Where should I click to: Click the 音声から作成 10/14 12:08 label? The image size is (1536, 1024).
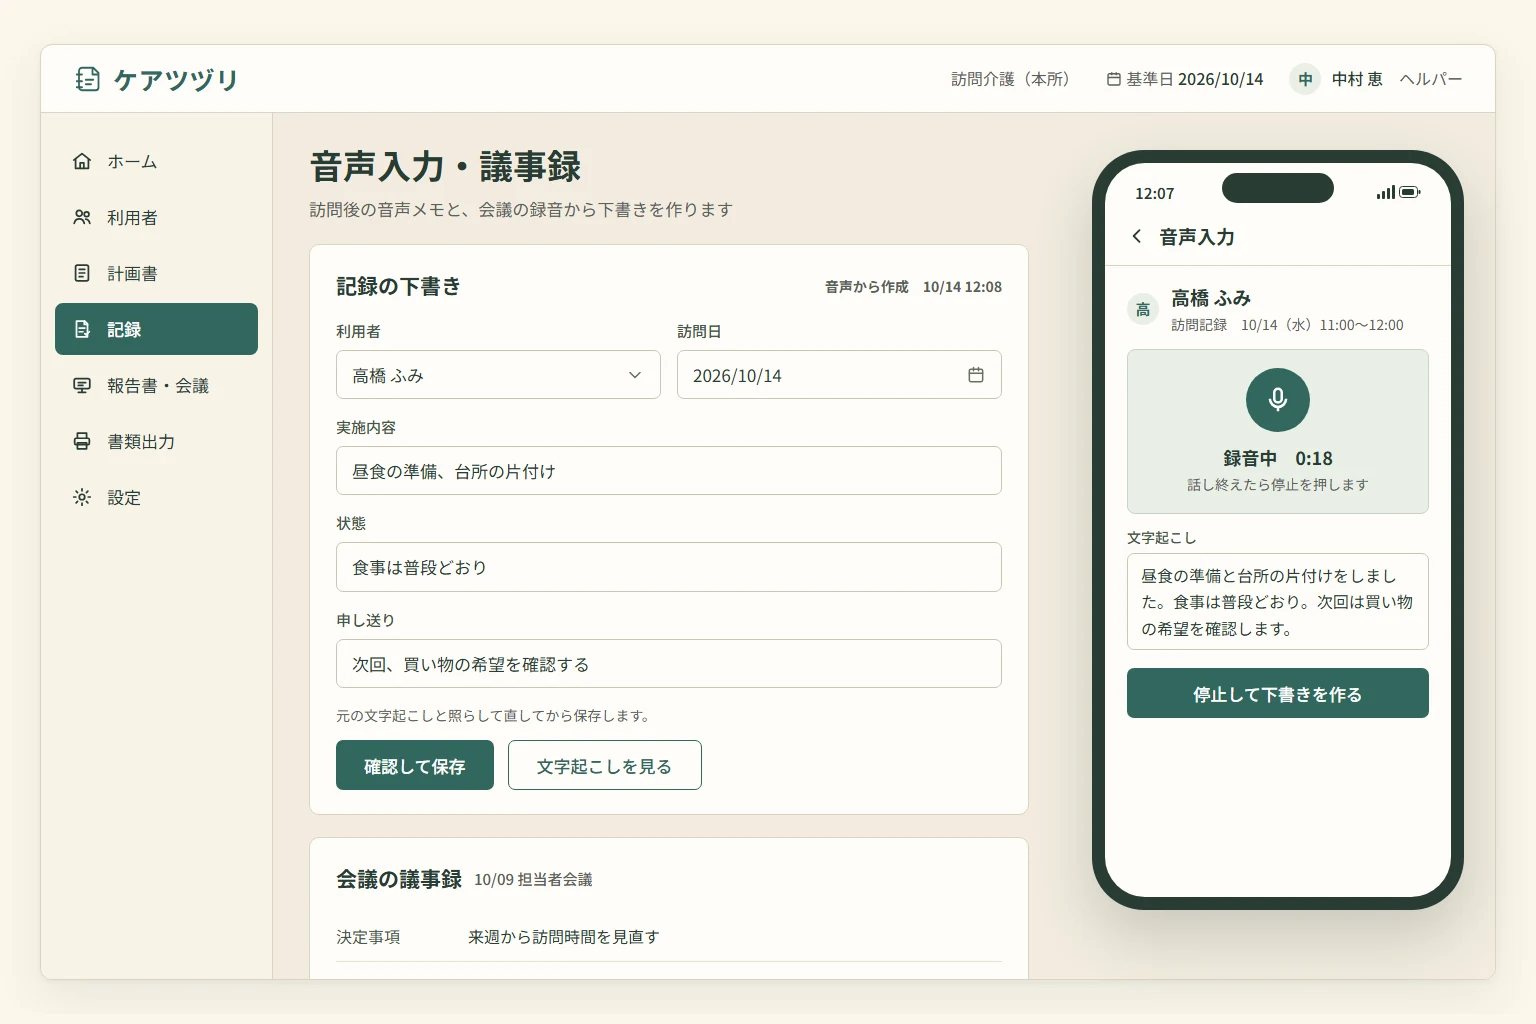[x=913, y=287]
